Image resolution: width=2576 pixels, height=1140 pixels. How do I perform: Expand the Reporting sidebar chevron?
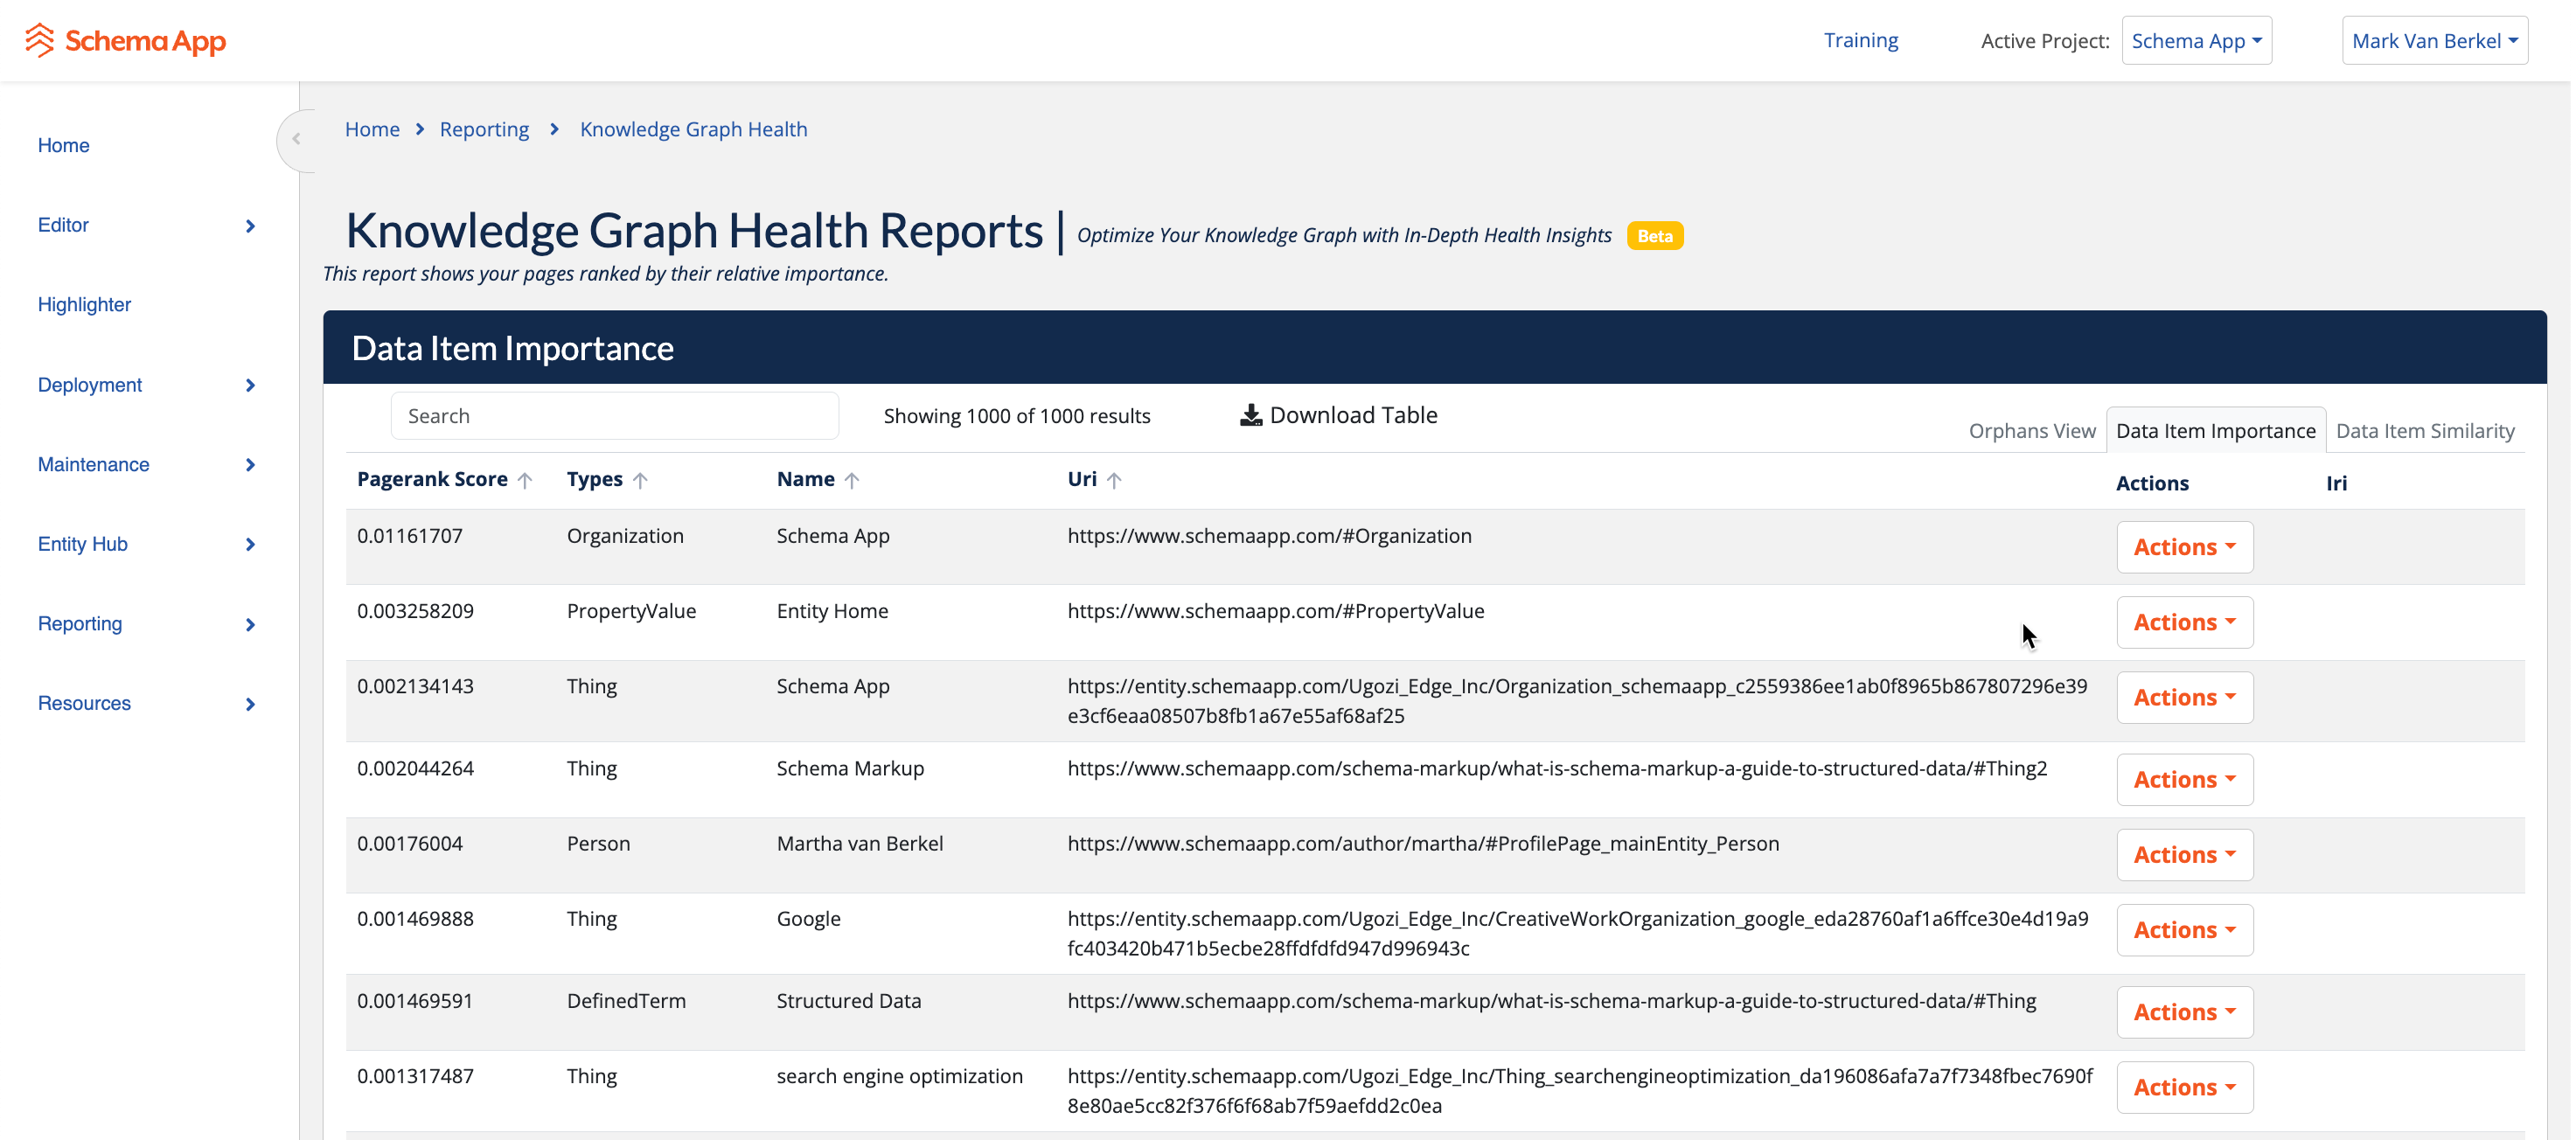pos(250,625)
